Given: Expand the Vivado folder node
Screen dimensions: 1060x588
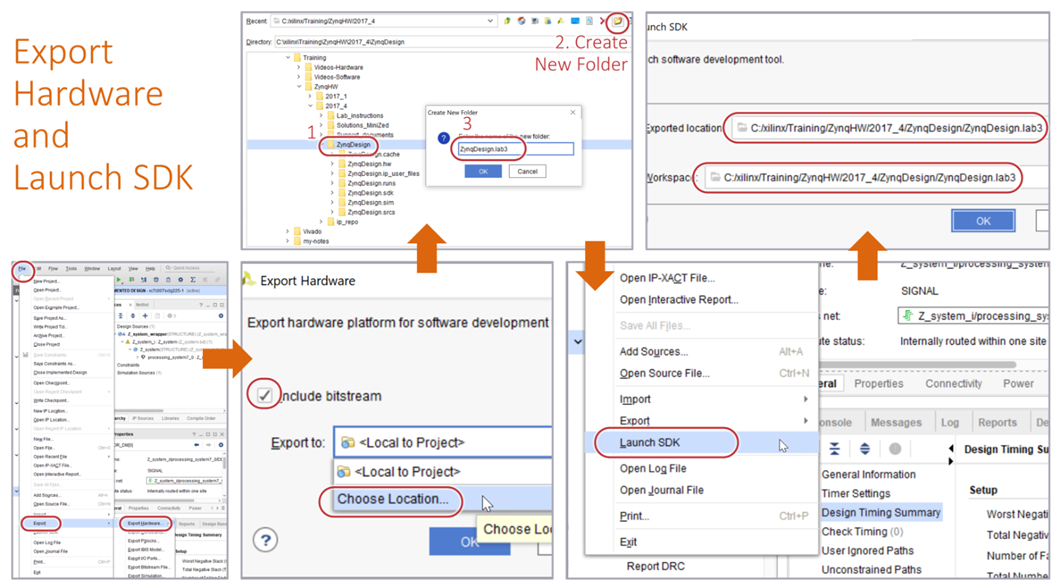Looking at the screenshot, I should (x=287, y=231).
